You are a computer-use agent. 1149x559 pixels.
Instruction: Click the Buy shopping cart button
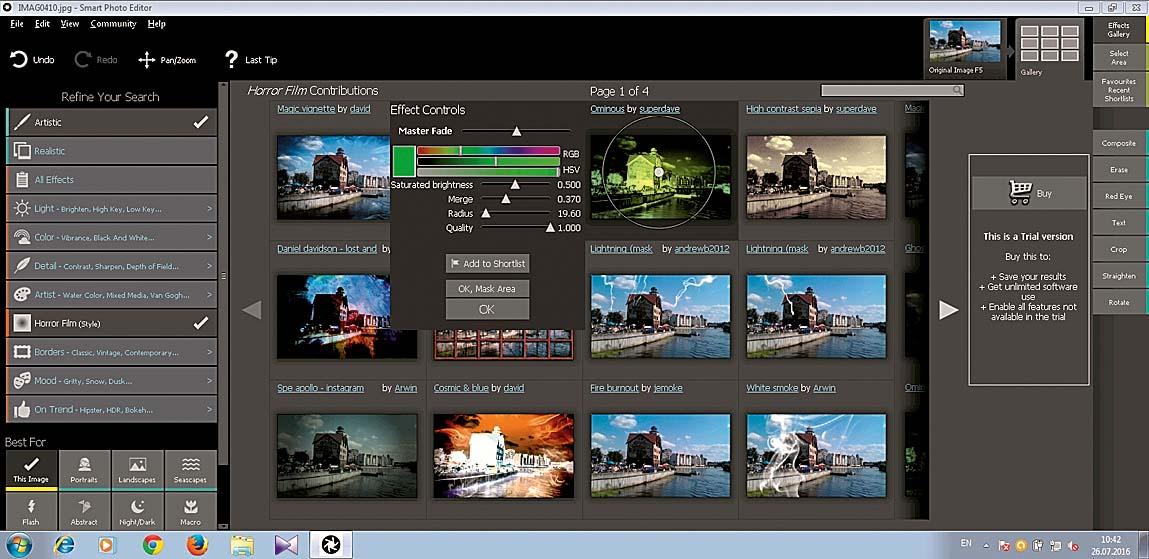[x=1028, y=193]
